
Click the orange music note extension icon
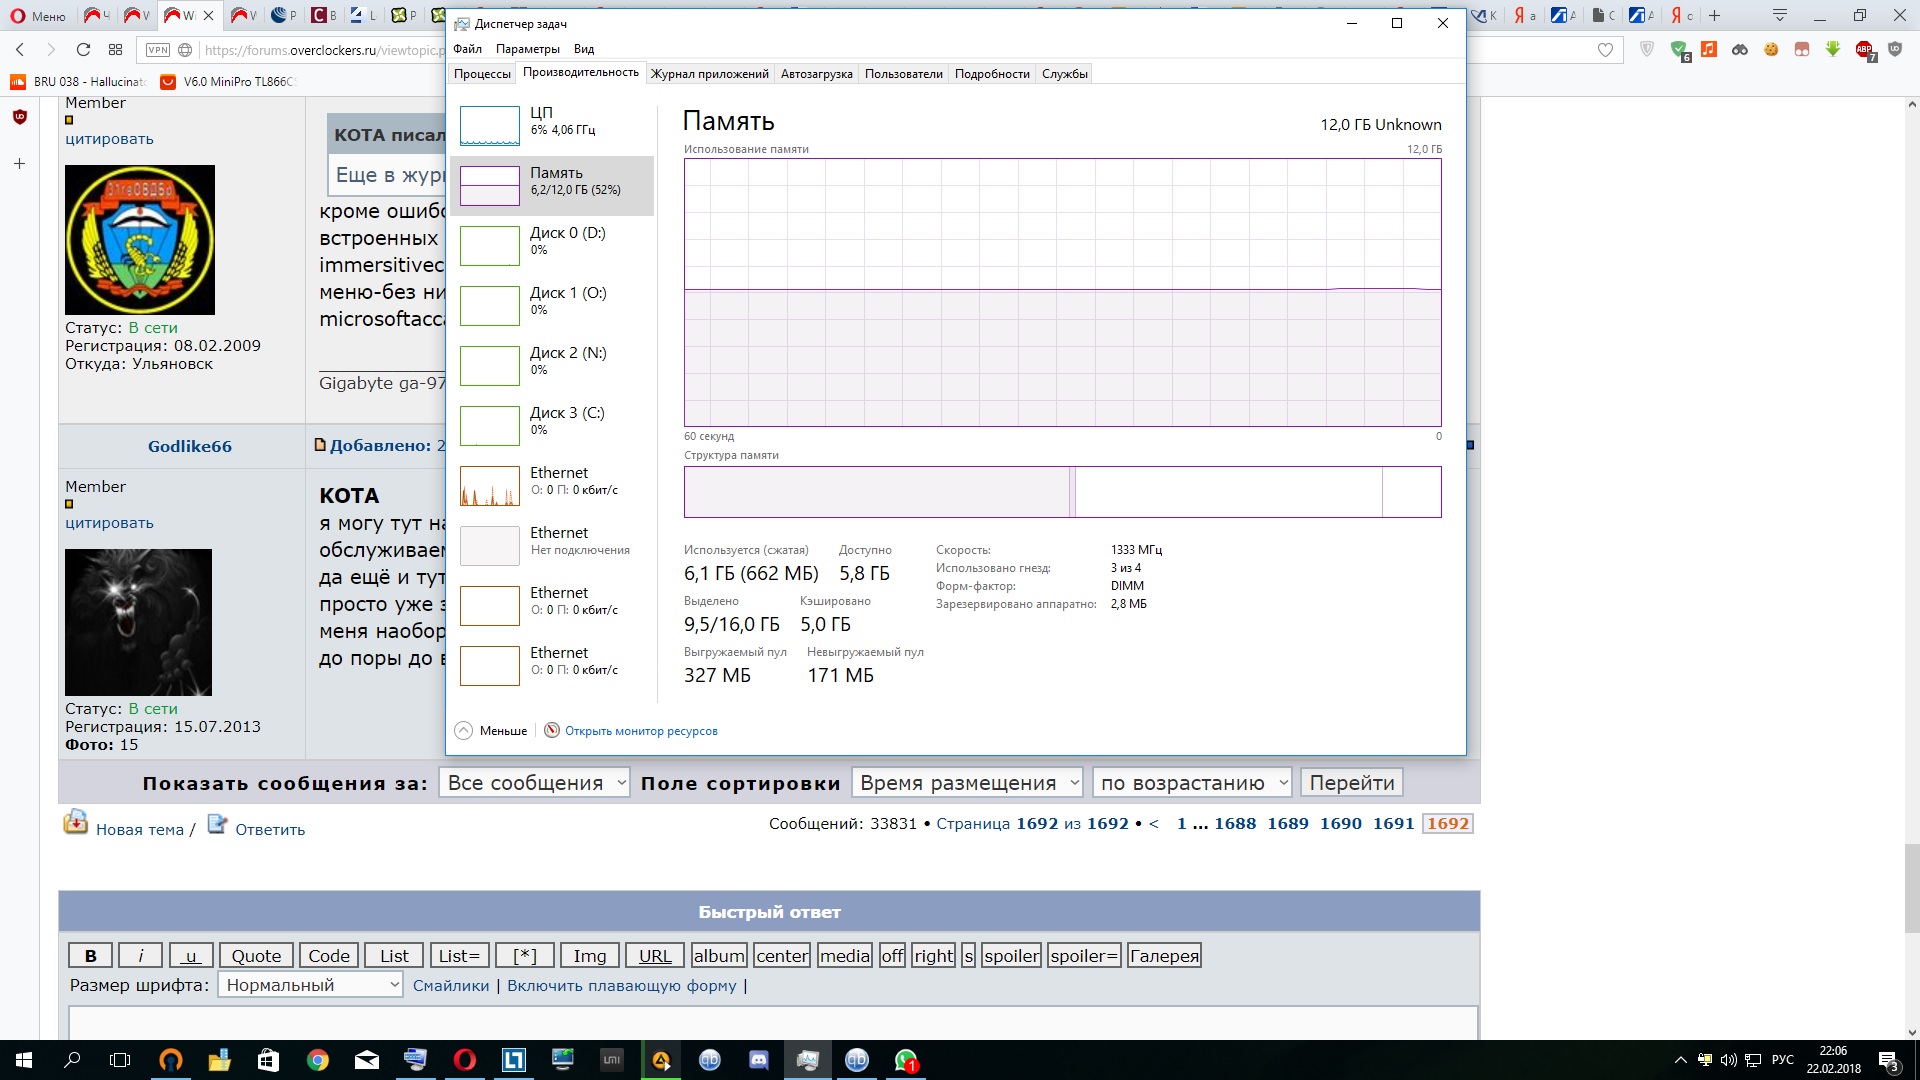click(x=1709, y=50)
